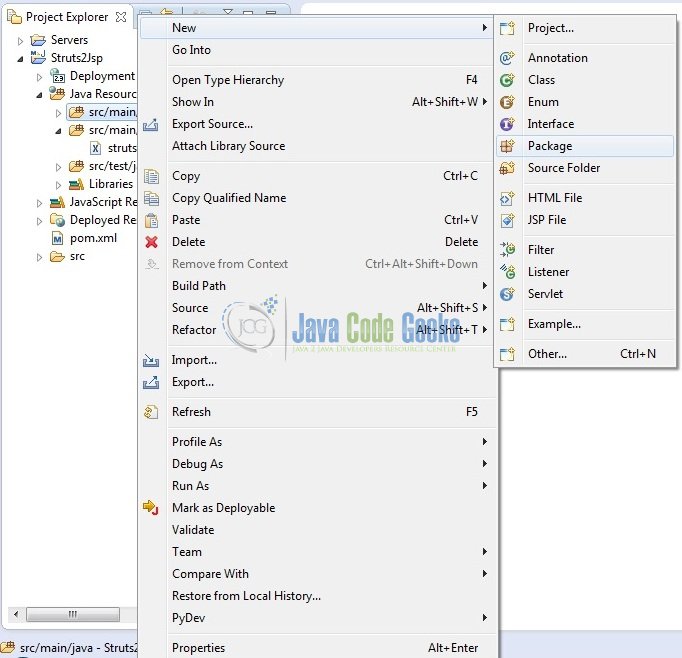Open the PyDev submenu
The width and height of the screenshot is (682, 658).
click(x=317, y=618)
